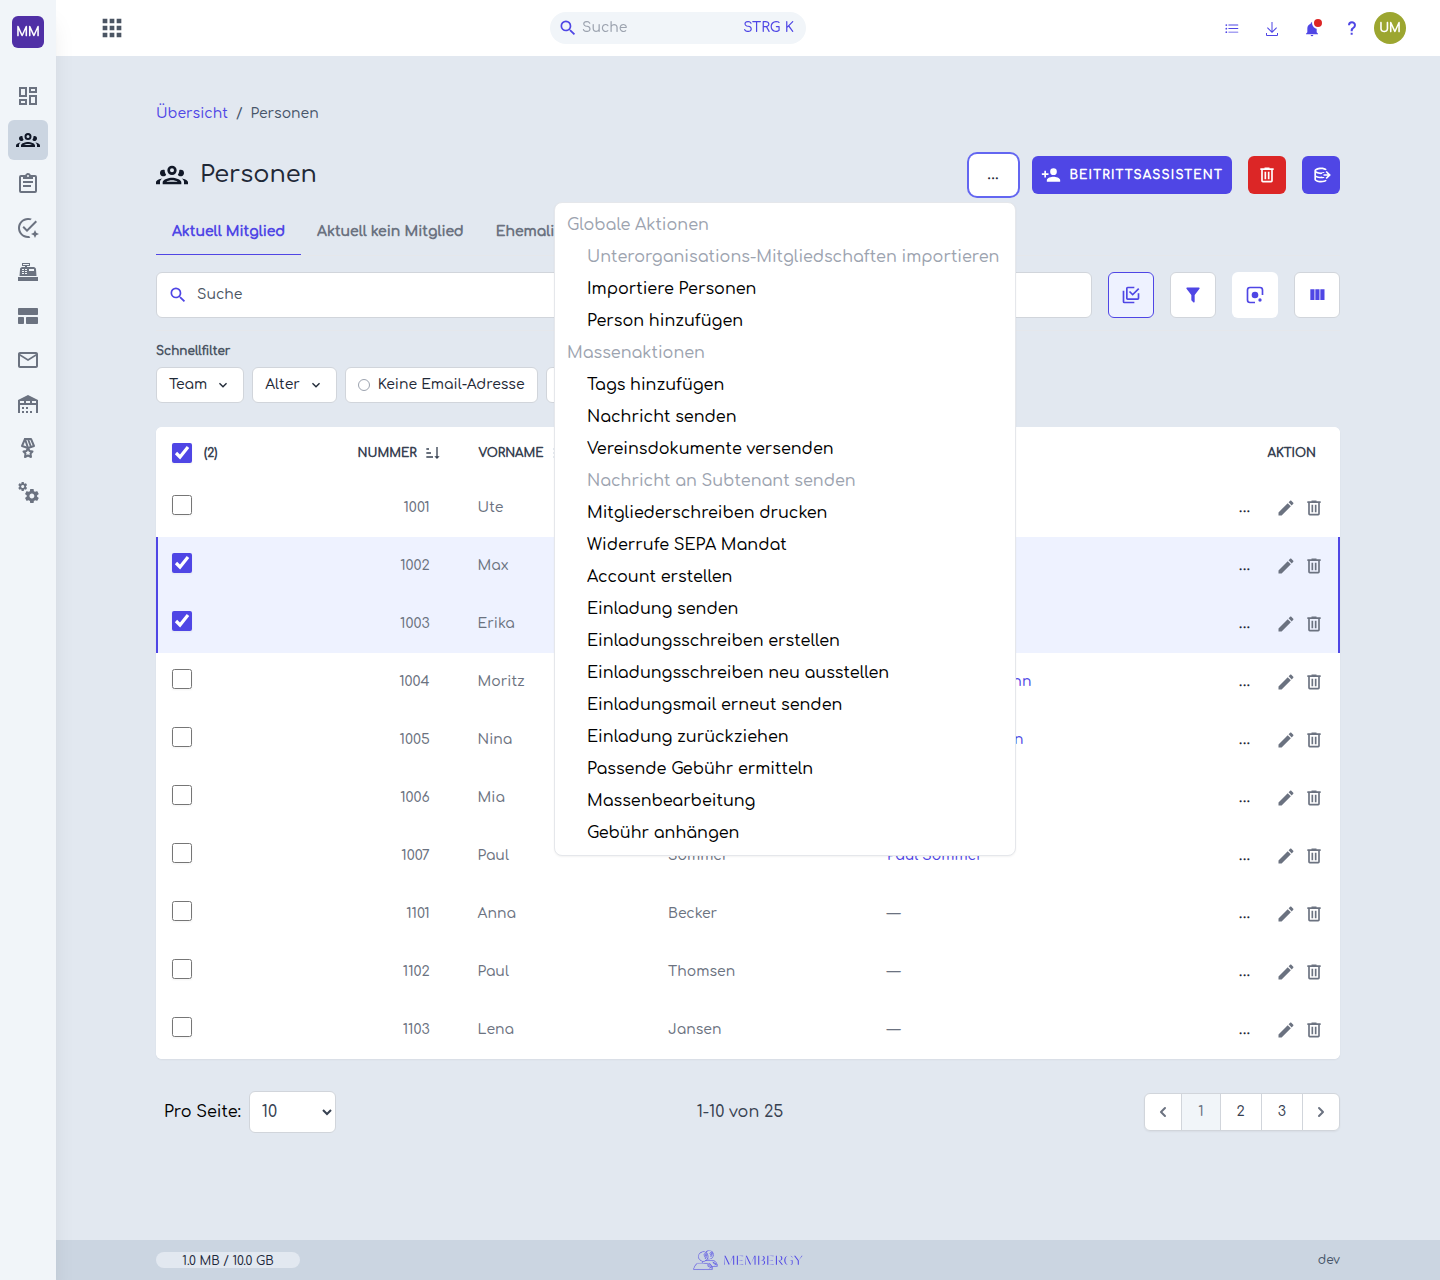Open downloads icon in top bar
Screen dimensions: 1440x1280
1272,28
